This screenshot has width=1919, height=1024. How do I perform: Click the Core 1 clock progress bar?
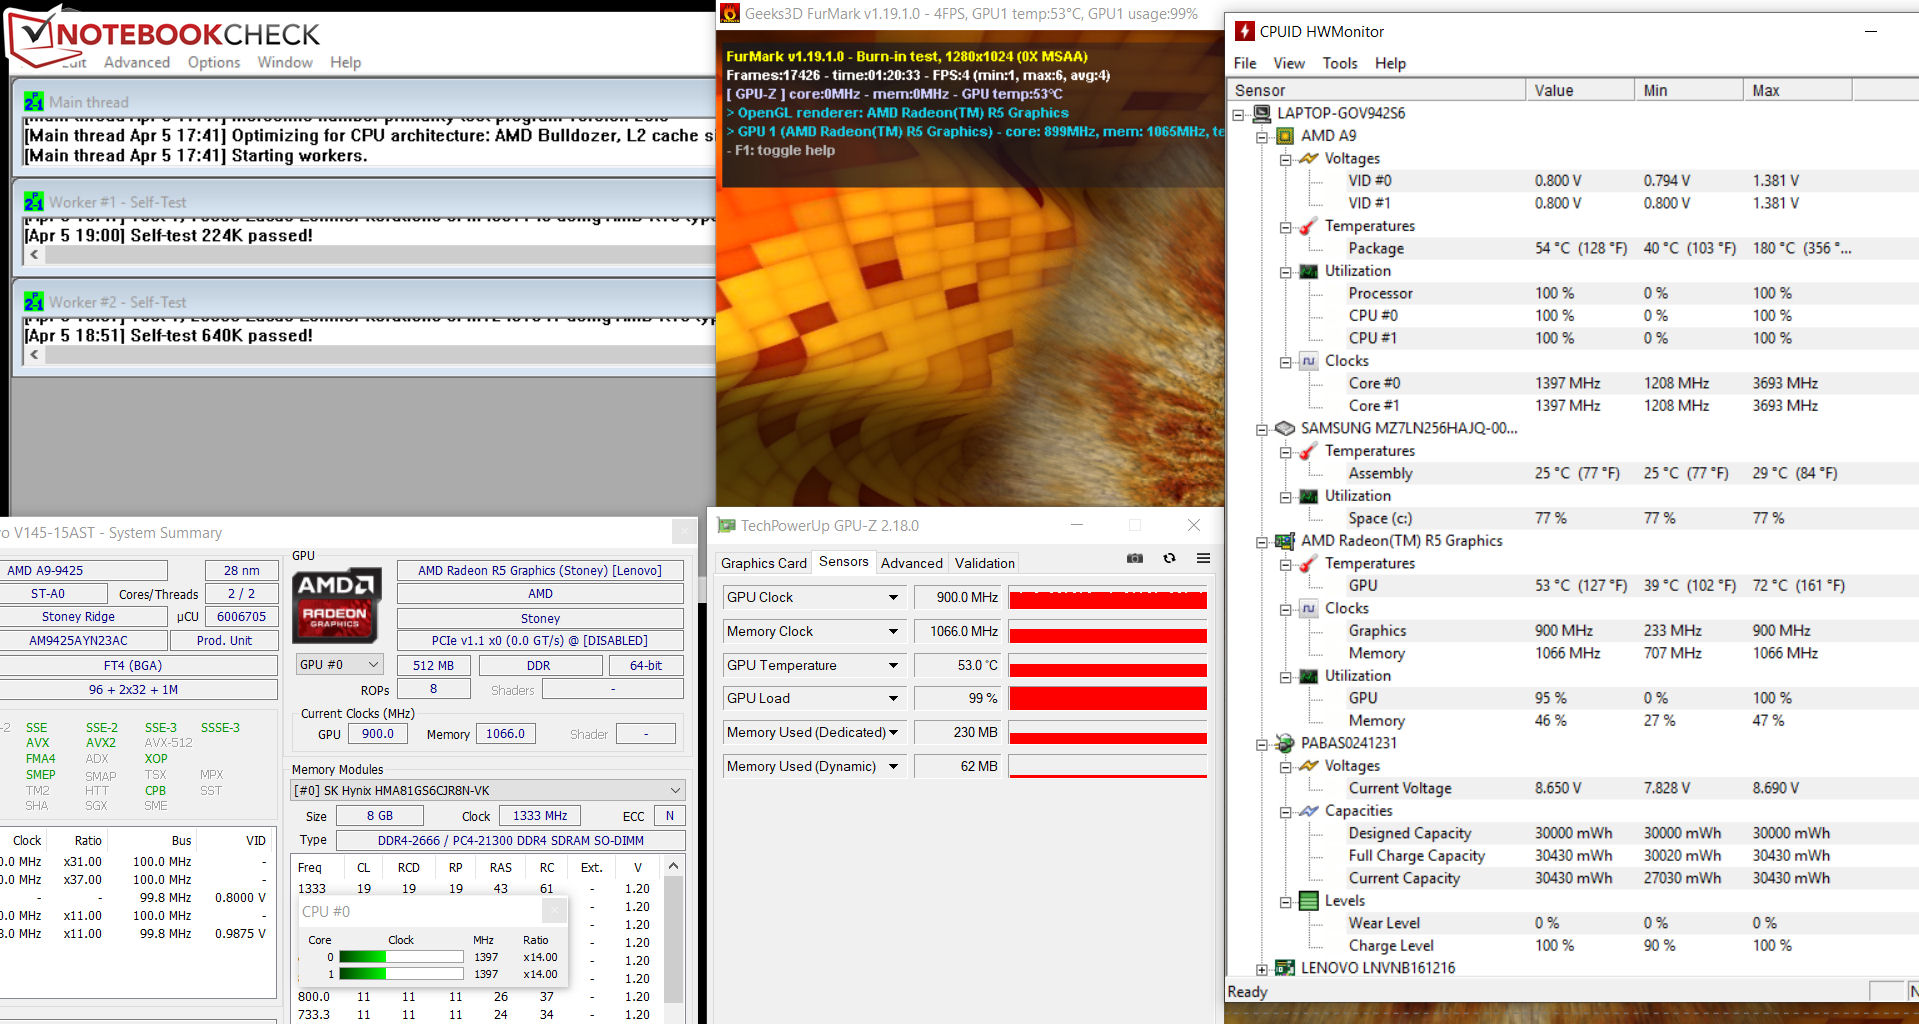pyautogui.click(x=401, y=974)
